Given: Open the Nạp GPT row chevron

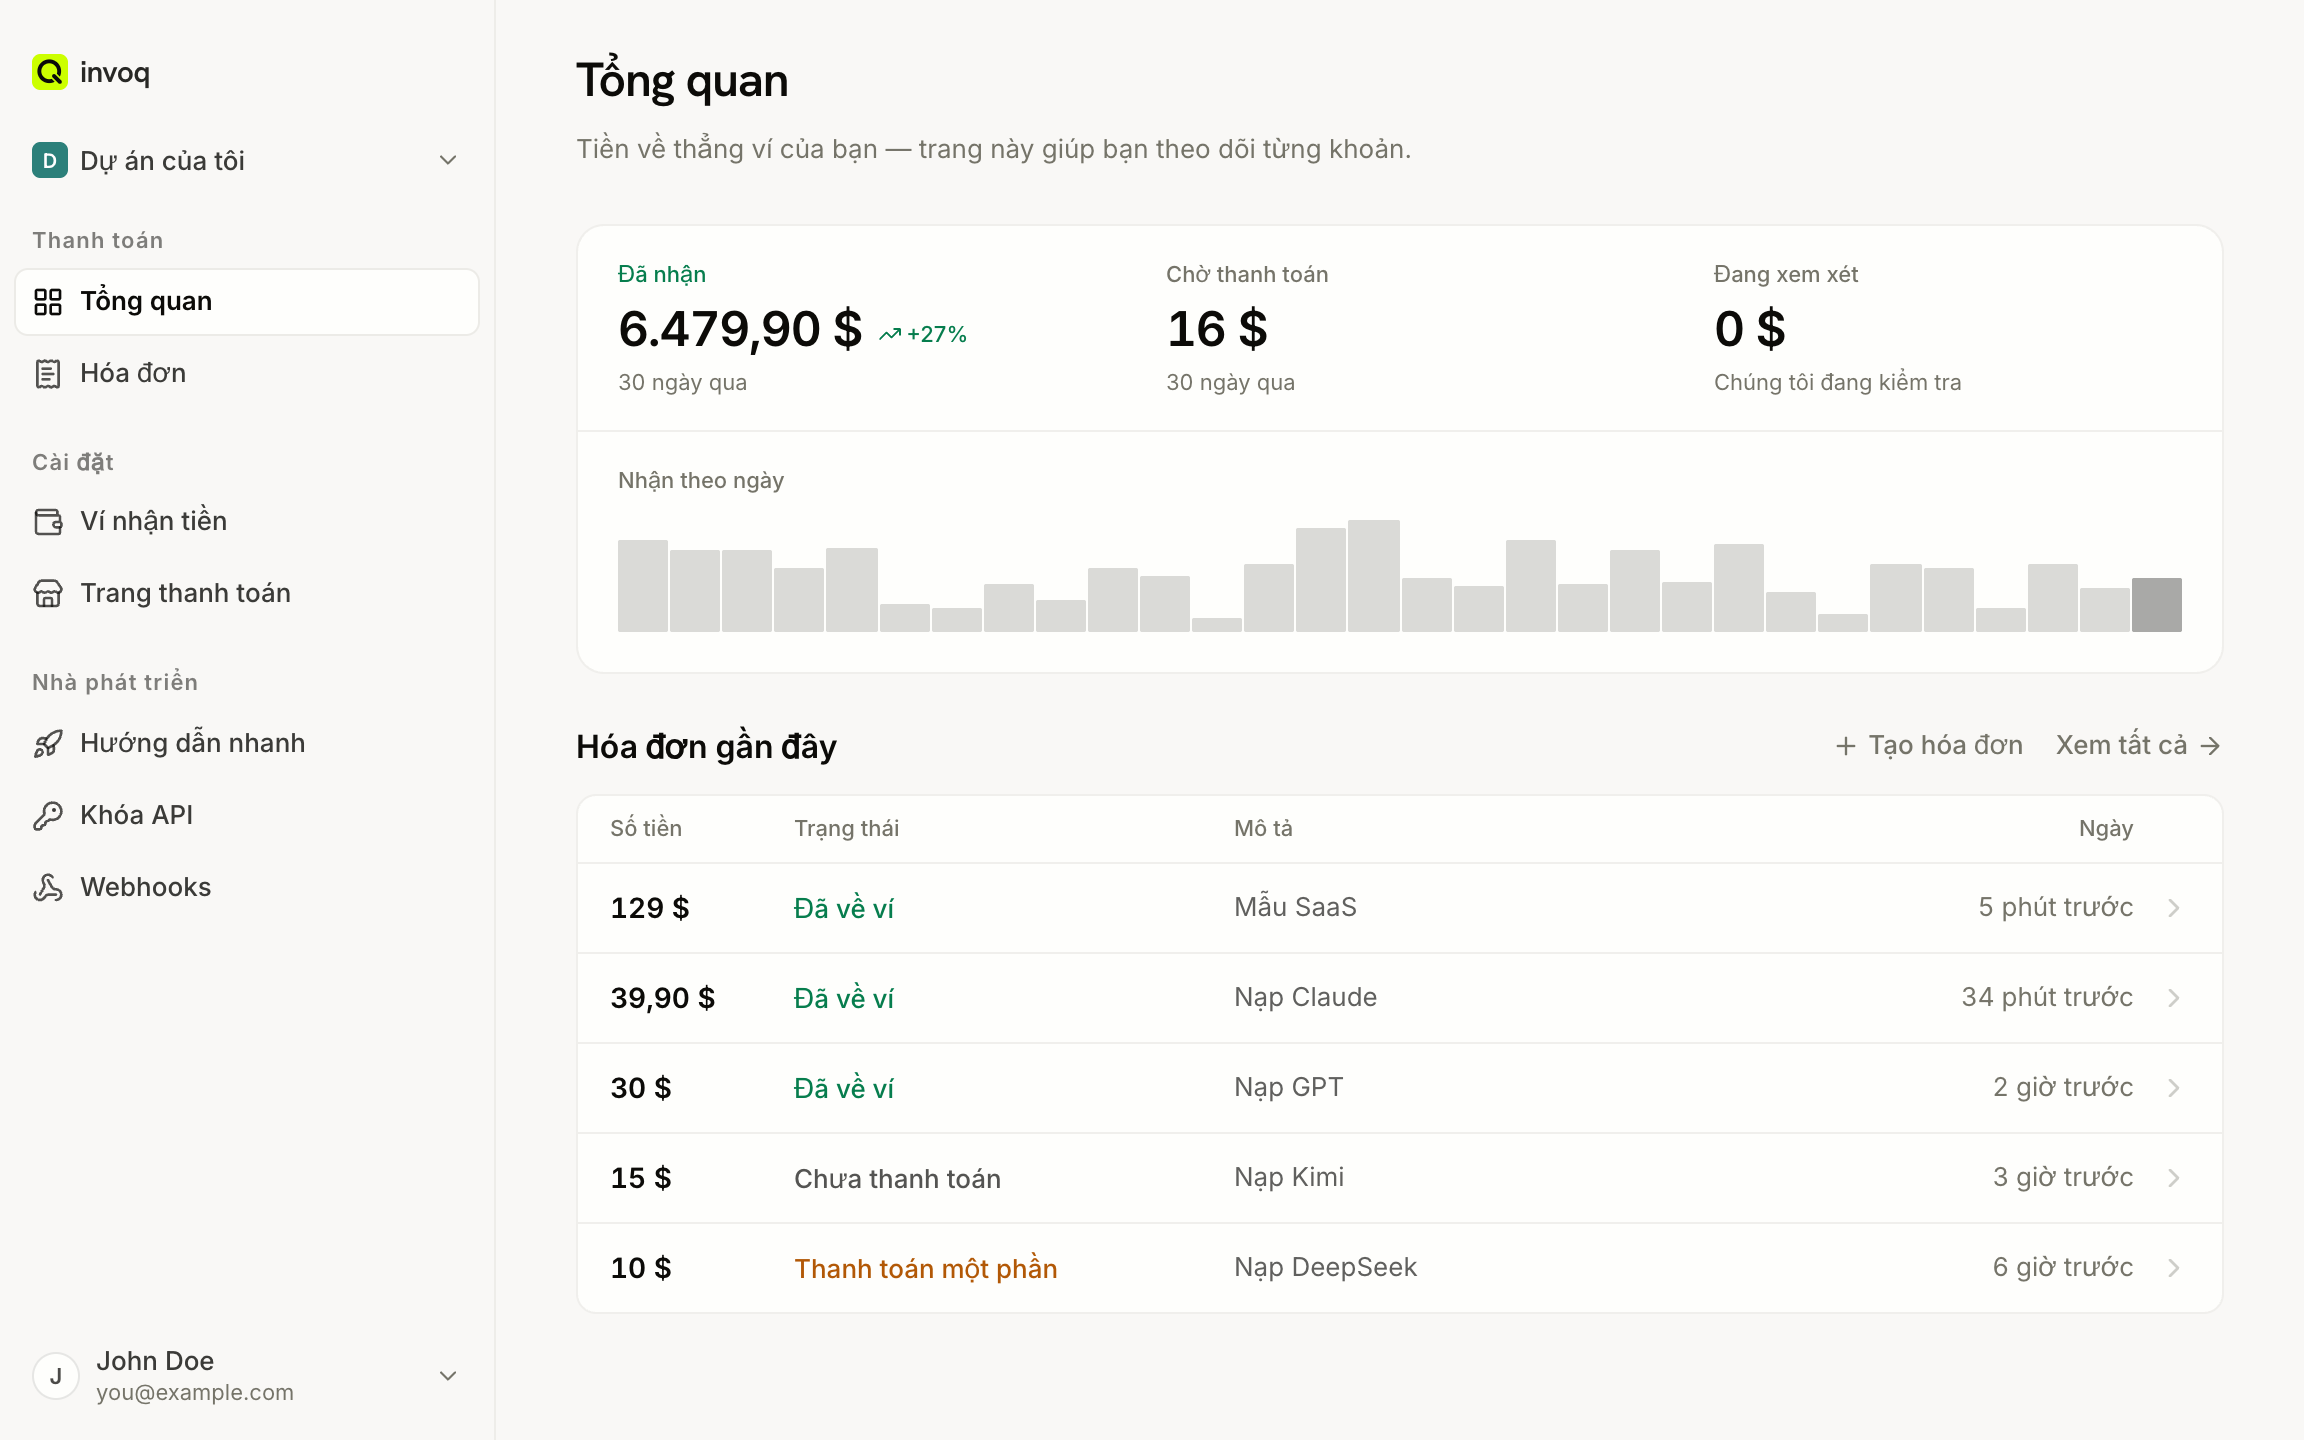Looking at the screenshot, I should [2174, 1088].
